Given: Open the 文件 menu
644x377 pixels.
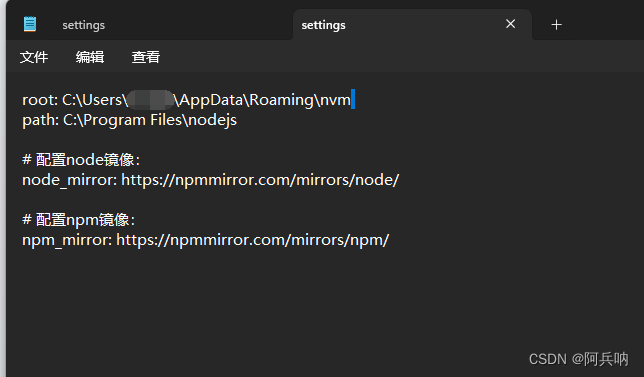Looking at the screenshot, I should click(x=34, y=57).
